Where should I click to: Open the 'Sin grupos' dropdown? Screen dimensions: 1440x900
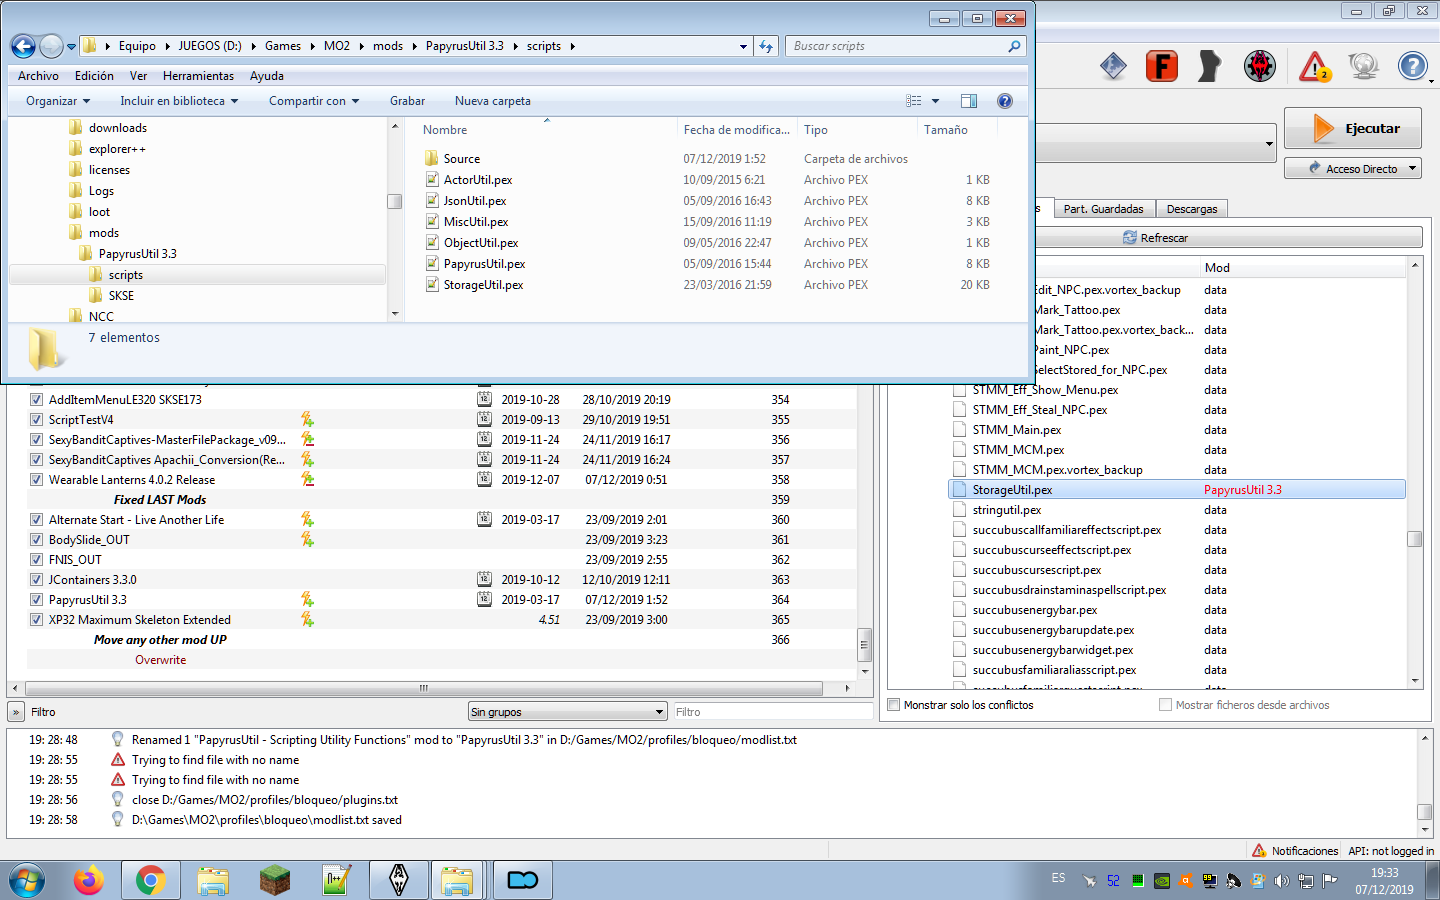pos(567,712)
